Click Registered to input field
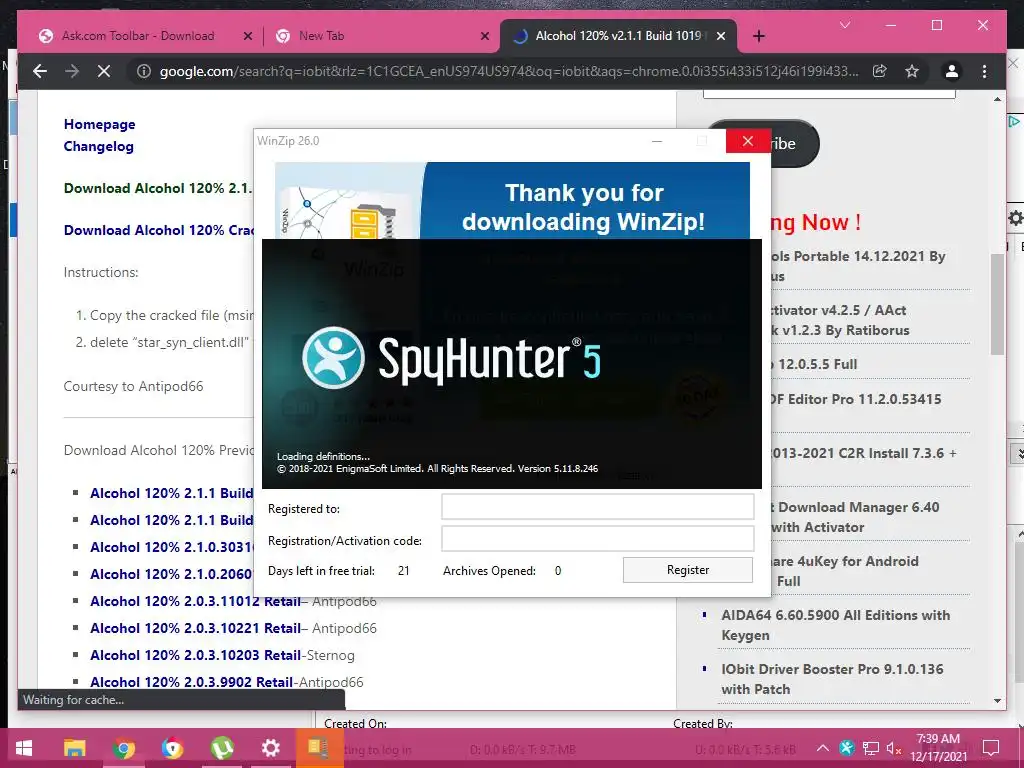This screenshot has width=1024, height=768. pos(598,507)
